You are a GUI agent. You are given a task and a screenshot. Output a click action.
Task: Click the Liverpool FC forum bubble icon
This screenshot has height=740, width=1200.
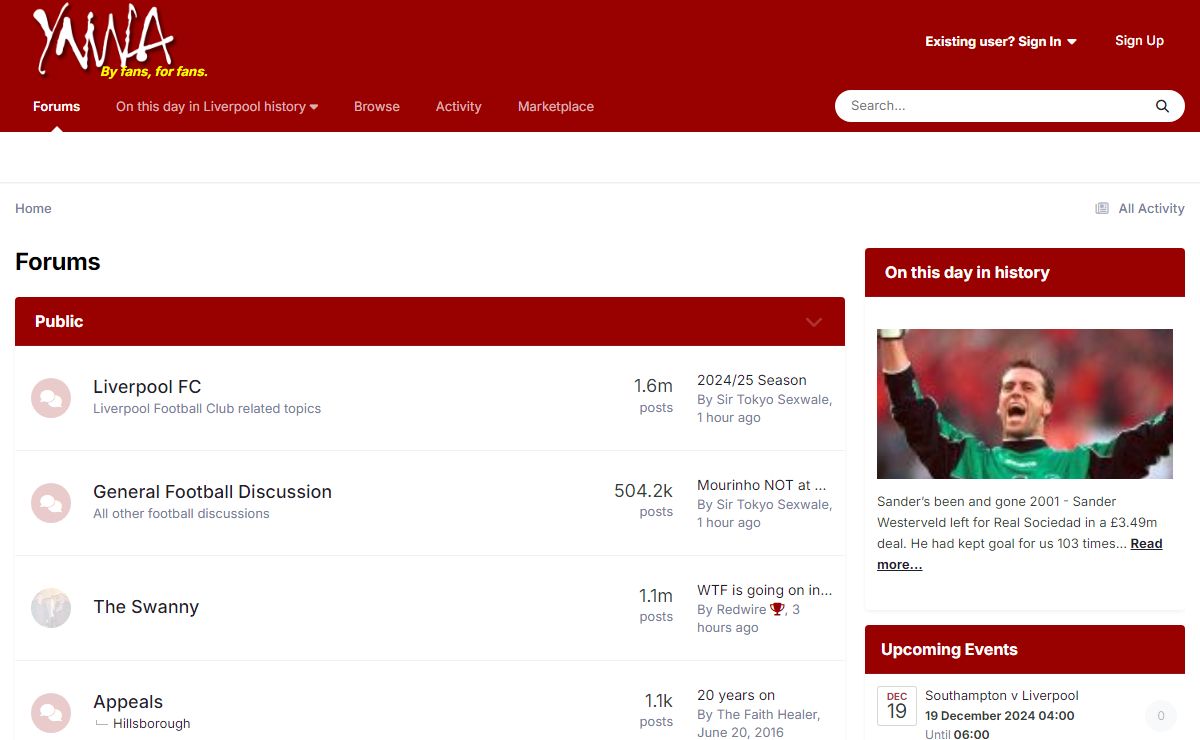51,398
